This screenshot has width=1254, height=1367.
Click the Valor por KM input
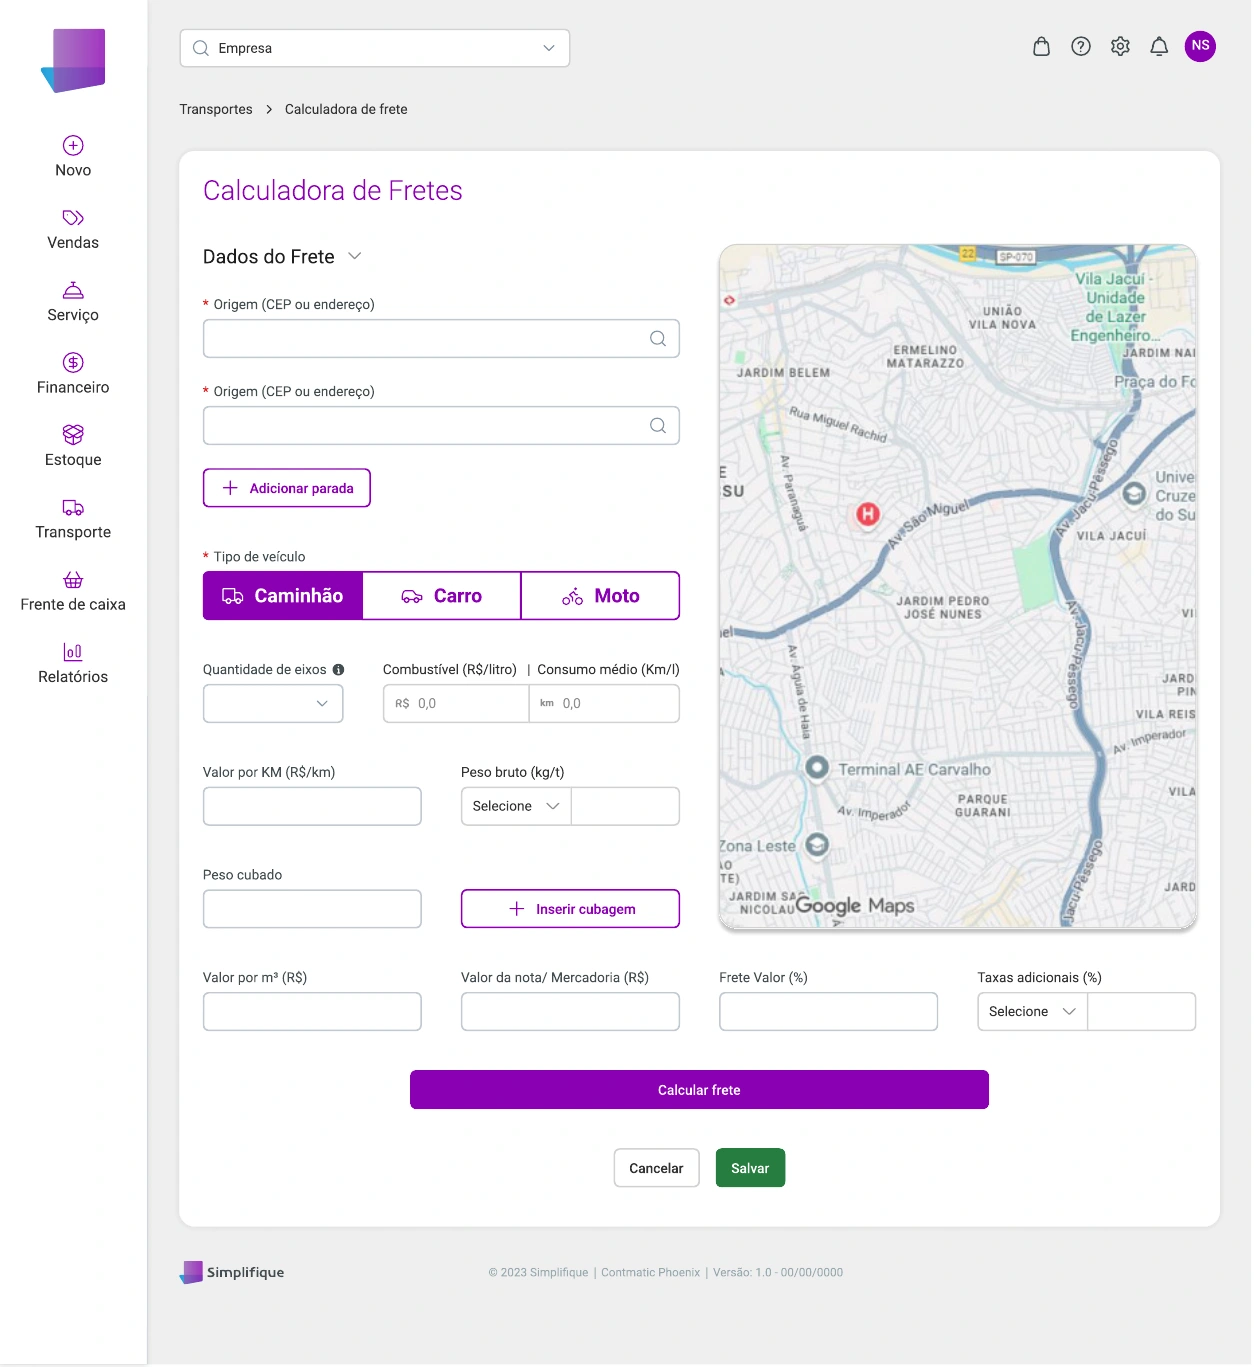pos(312,806)
